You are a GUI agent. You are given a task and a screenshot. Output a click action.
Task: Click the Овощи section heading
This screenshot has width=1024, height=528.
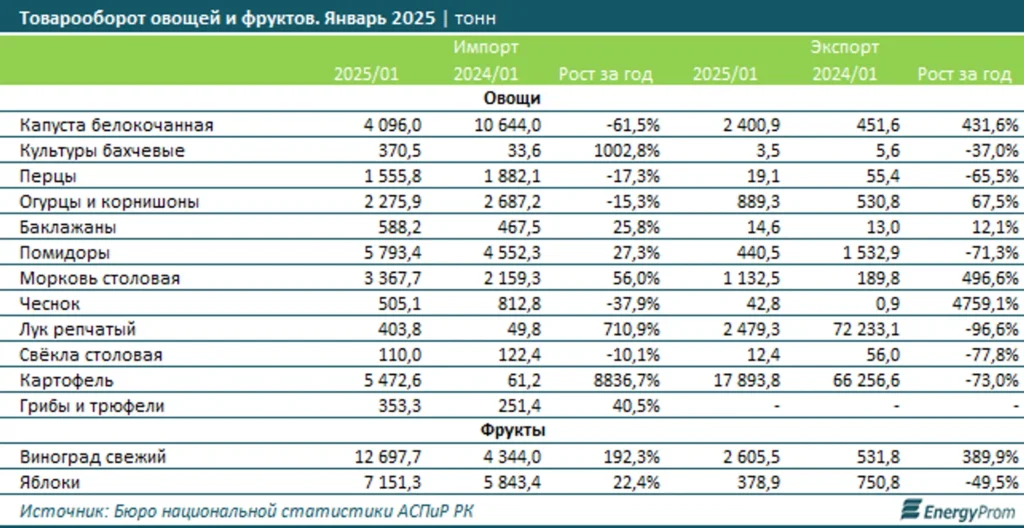512,99
